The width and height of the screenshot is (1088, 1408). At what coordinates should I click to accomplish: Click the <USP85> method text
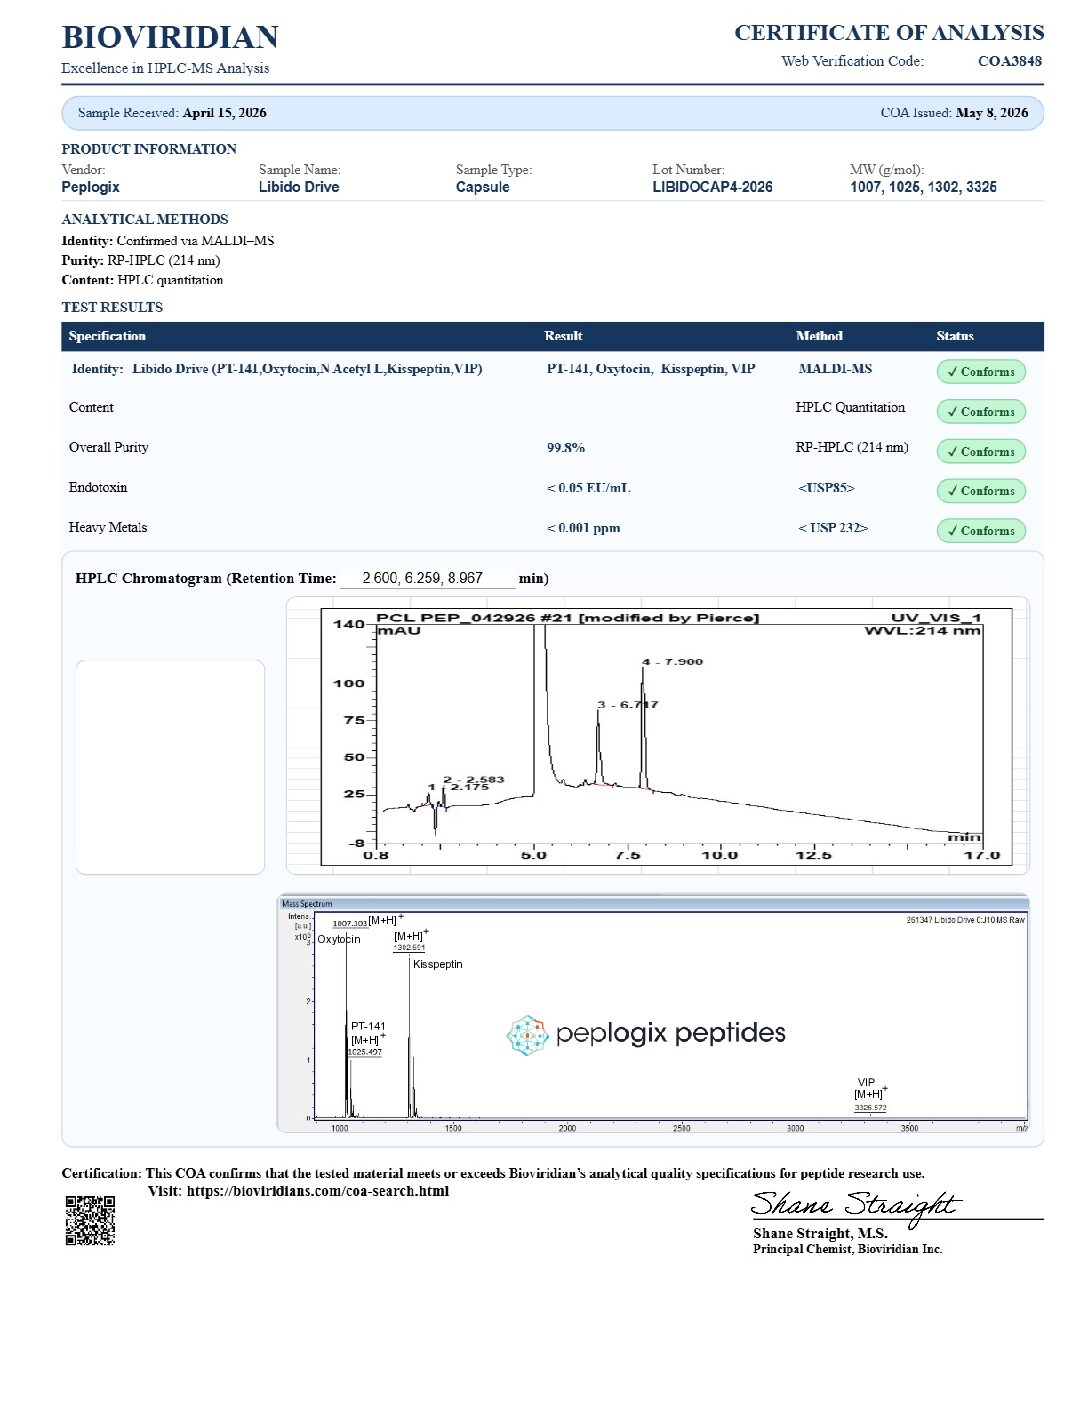point(826,488)
